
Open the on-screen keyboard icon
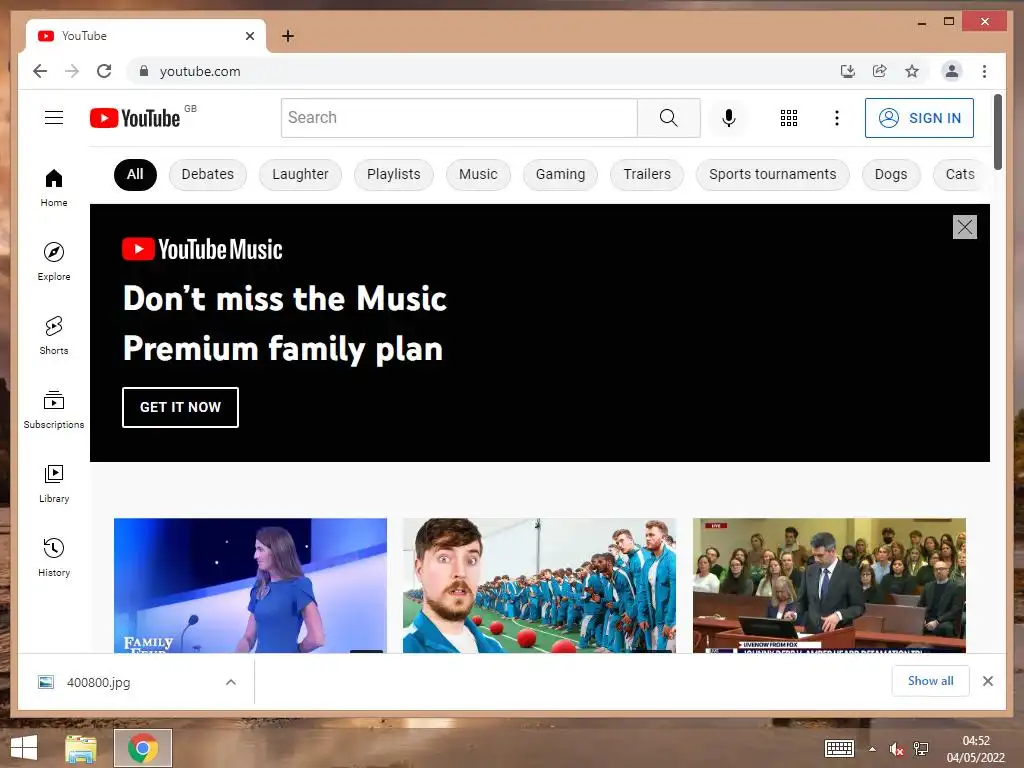pos(839,748)
